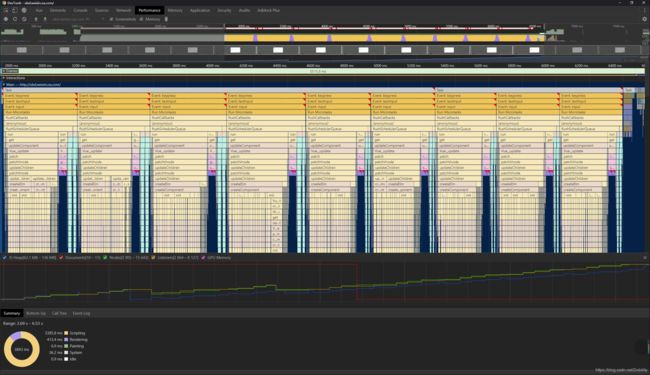
Task: Switch to the Console tab
Action: pos(80,10)
